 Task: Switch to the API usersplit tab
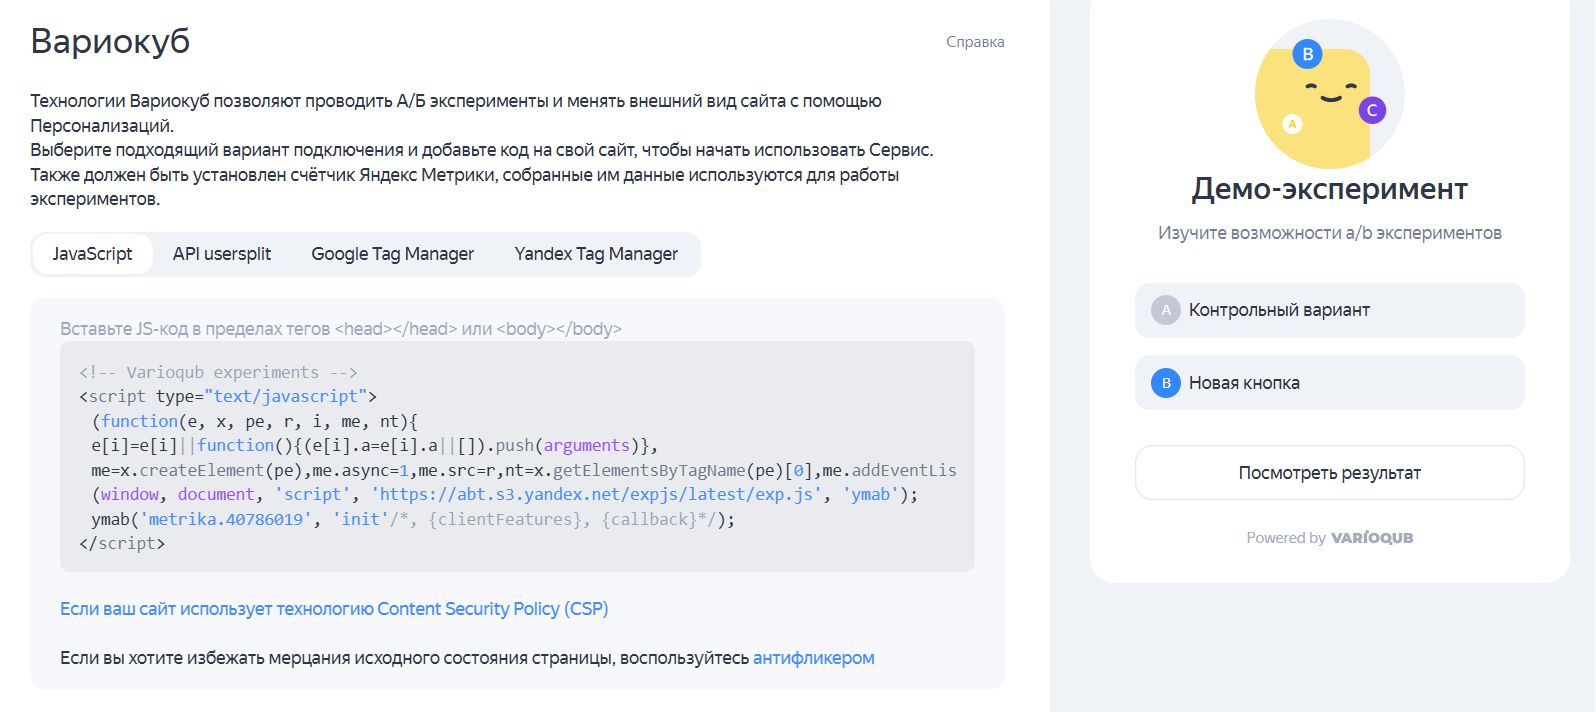(x=221, y=254)
